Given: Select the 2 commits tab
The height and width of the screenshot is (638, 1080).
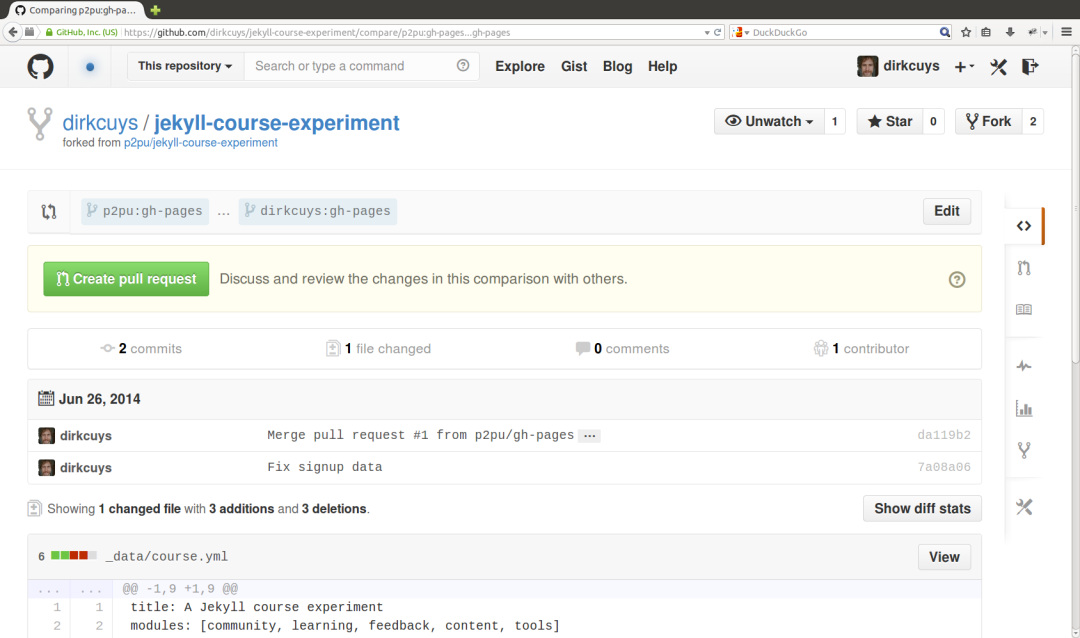Looking at the screenshot, I should pyautogui.click(x=141, y=349).
